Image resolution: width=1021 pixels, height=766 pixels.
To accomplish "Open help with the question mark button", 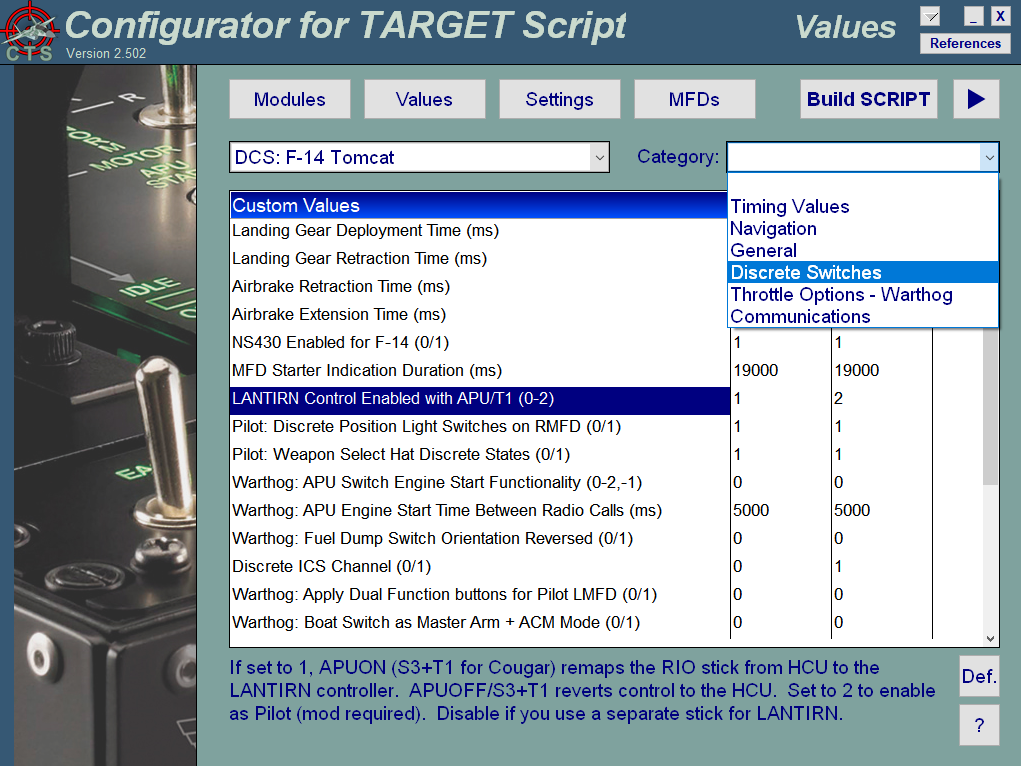I will point(979,725).
